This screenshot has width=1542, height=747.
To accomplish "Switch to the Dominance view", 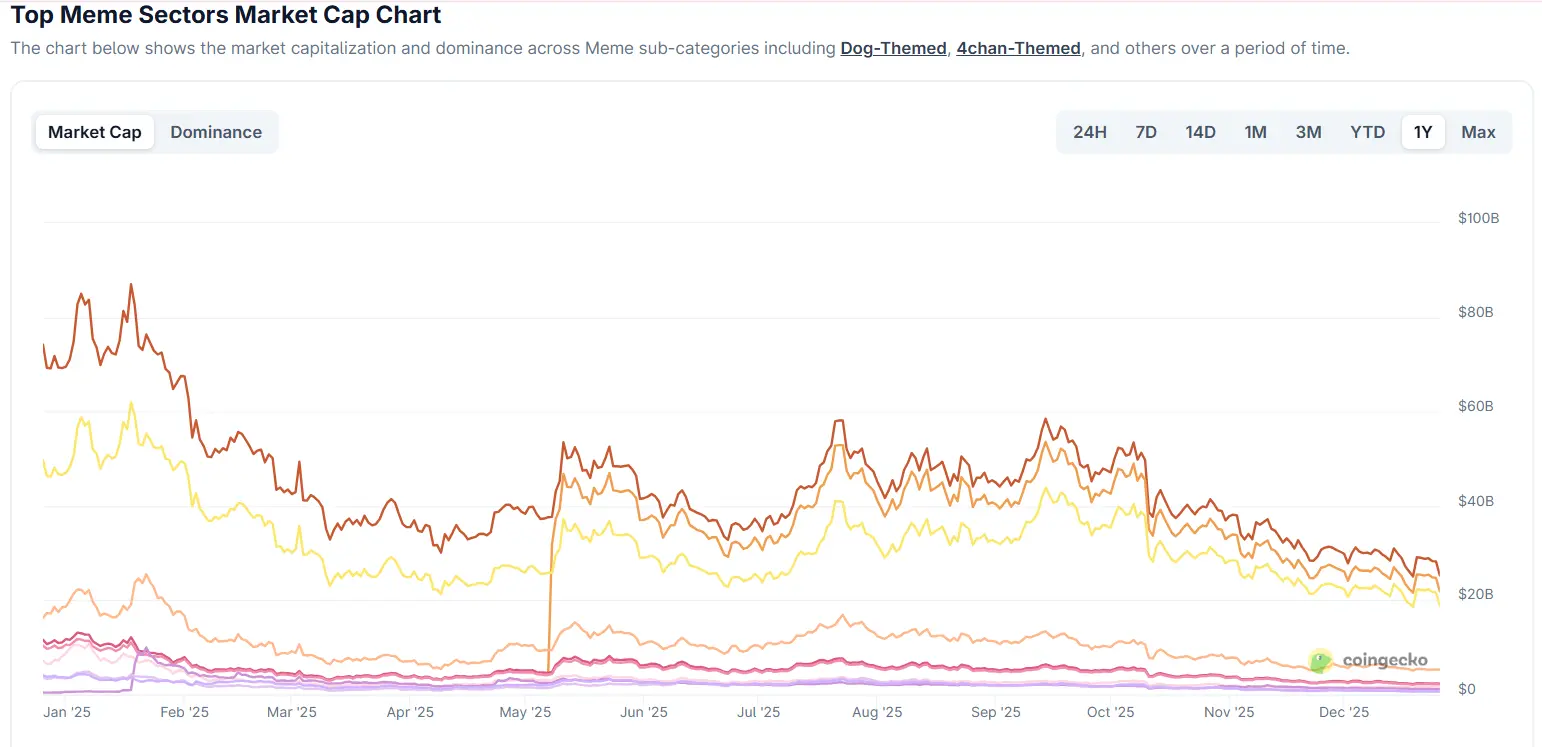I will [x=216, y=131].
